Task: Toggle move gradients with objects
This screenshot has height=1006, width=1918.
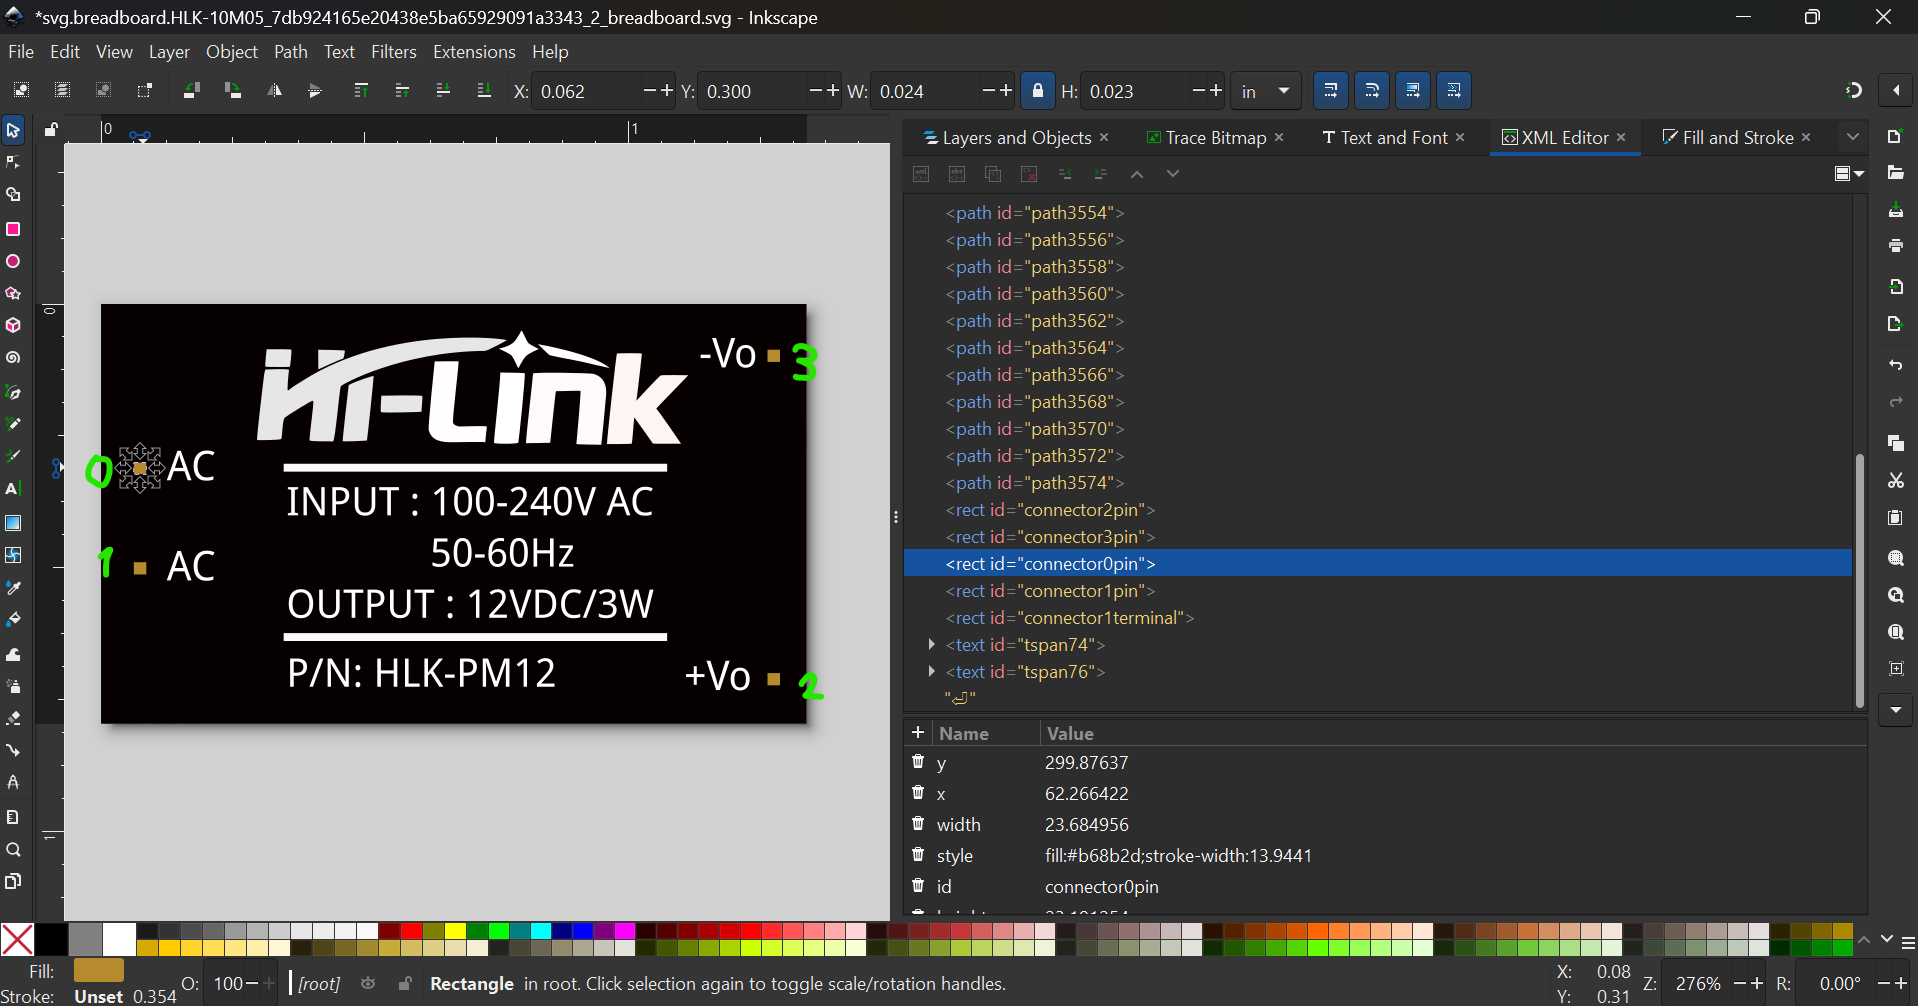Action: (x=1413, y=91)
